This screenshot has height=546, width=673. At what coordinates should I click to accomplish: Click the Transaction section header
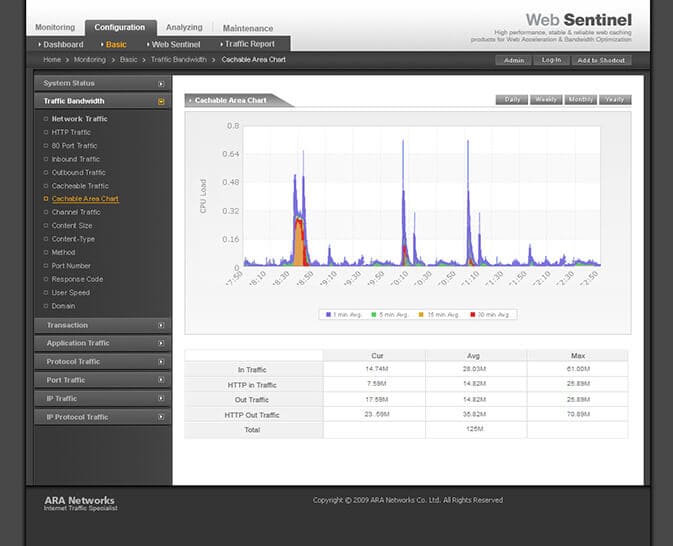pos(103,325)
